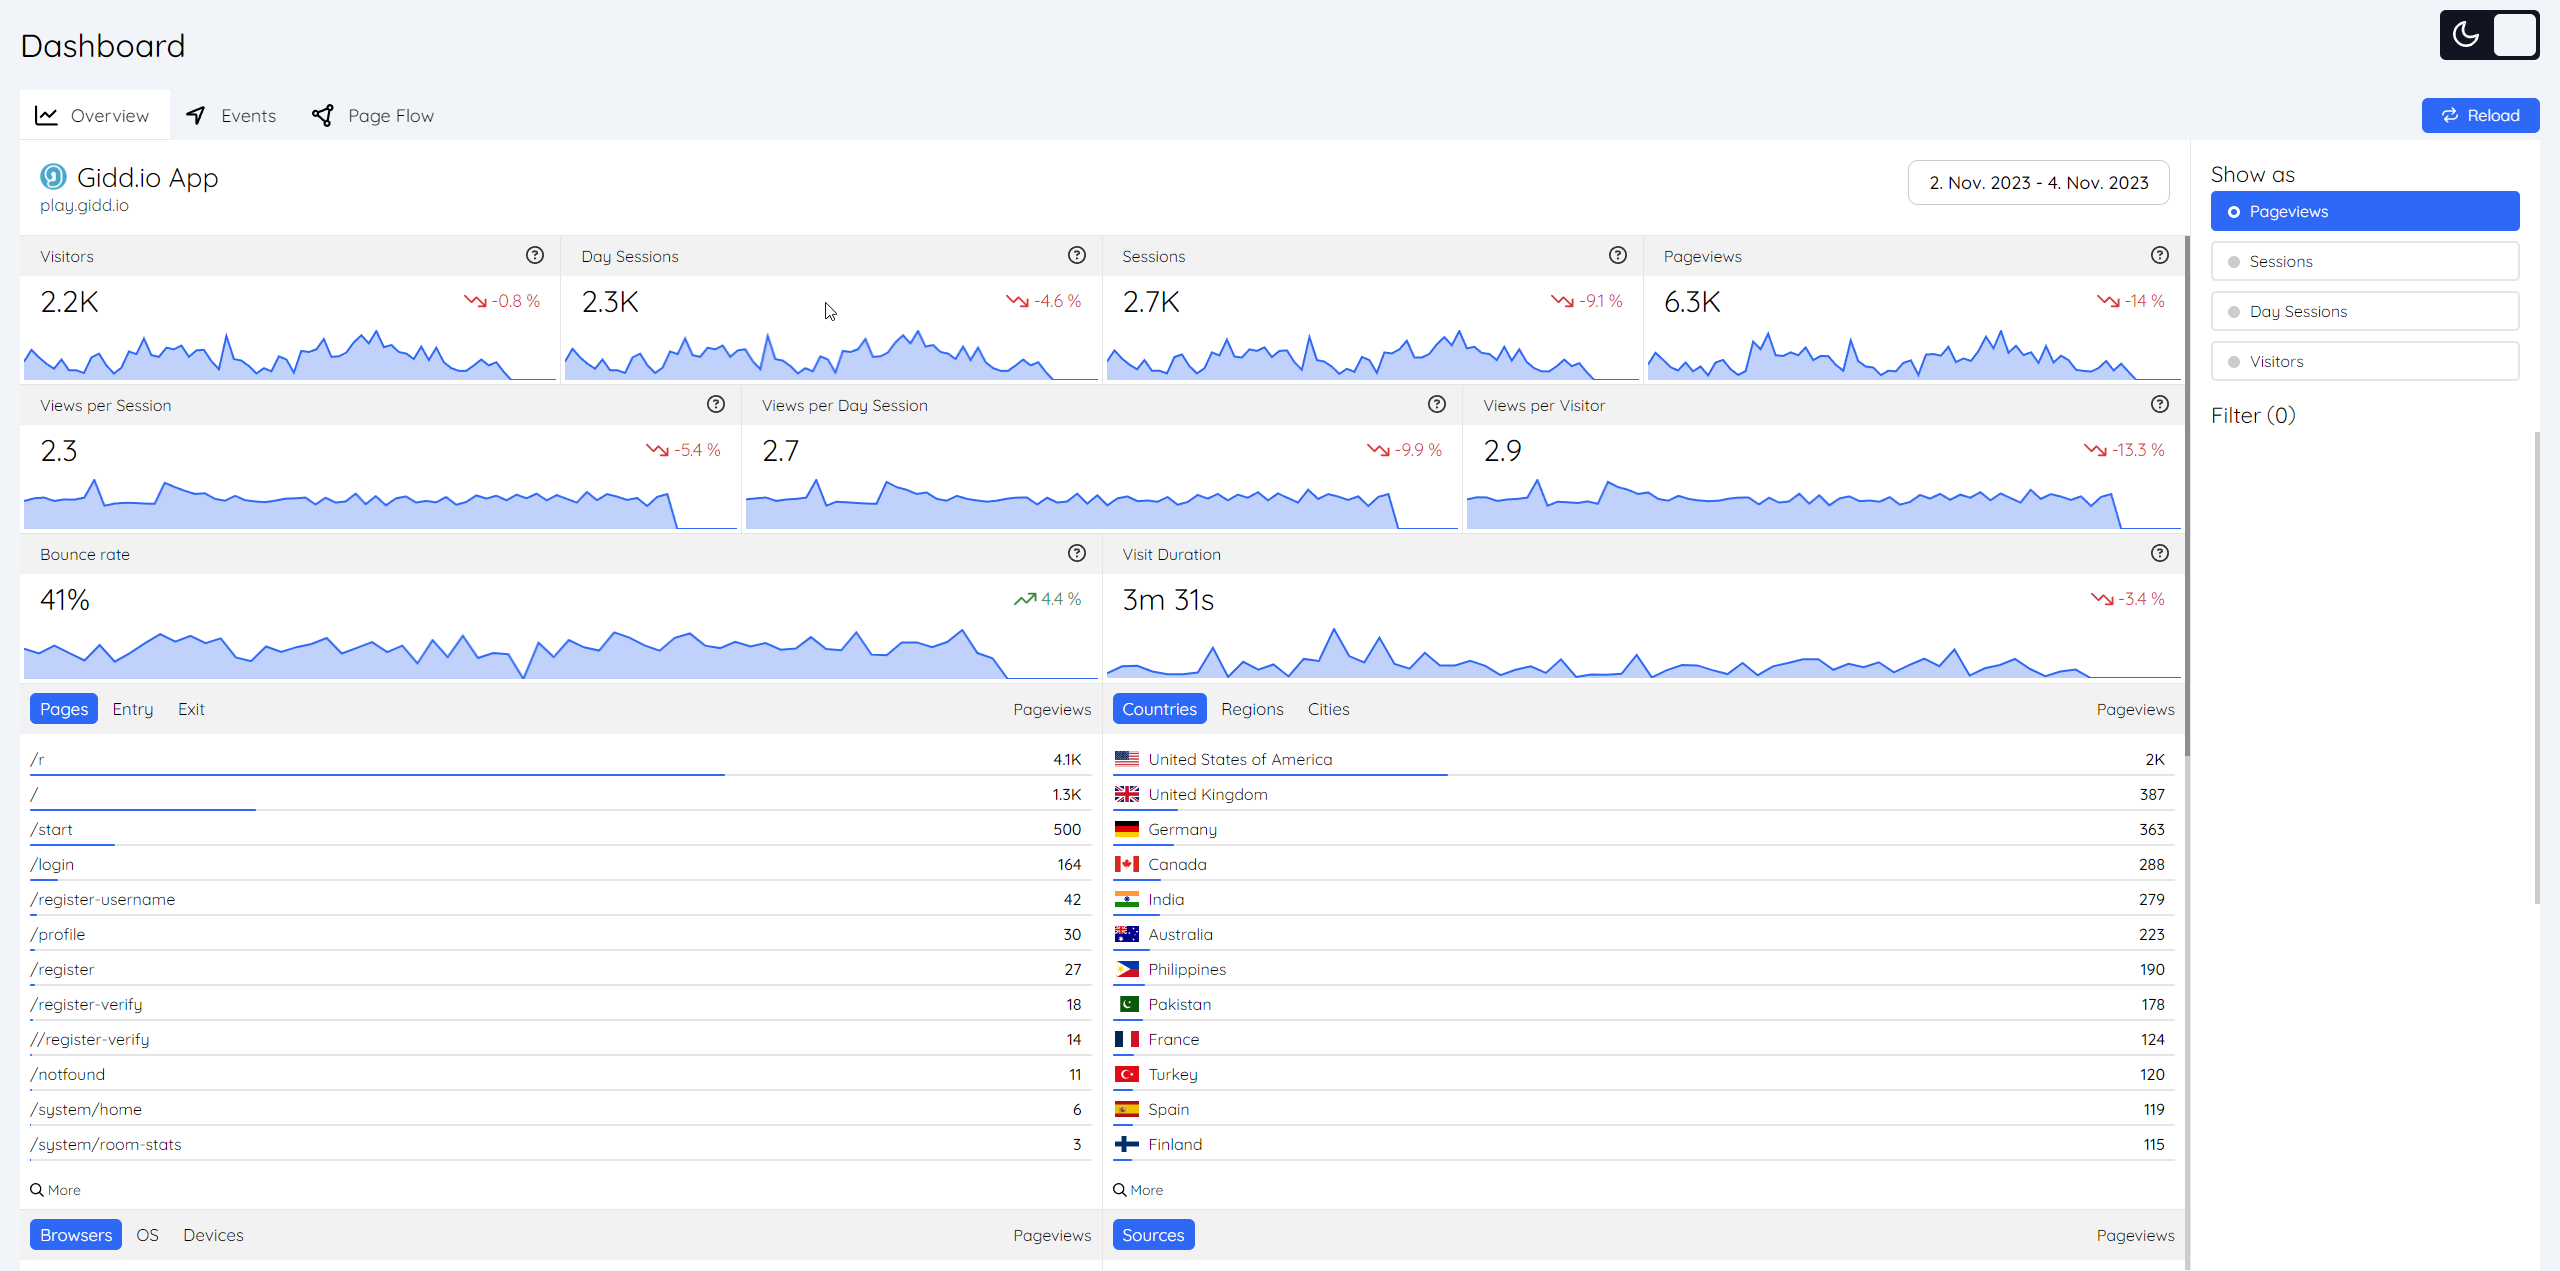Open the Views per Session help tooltip
The height and width of the screenshot is (1271, 2560).
[715, 404]
